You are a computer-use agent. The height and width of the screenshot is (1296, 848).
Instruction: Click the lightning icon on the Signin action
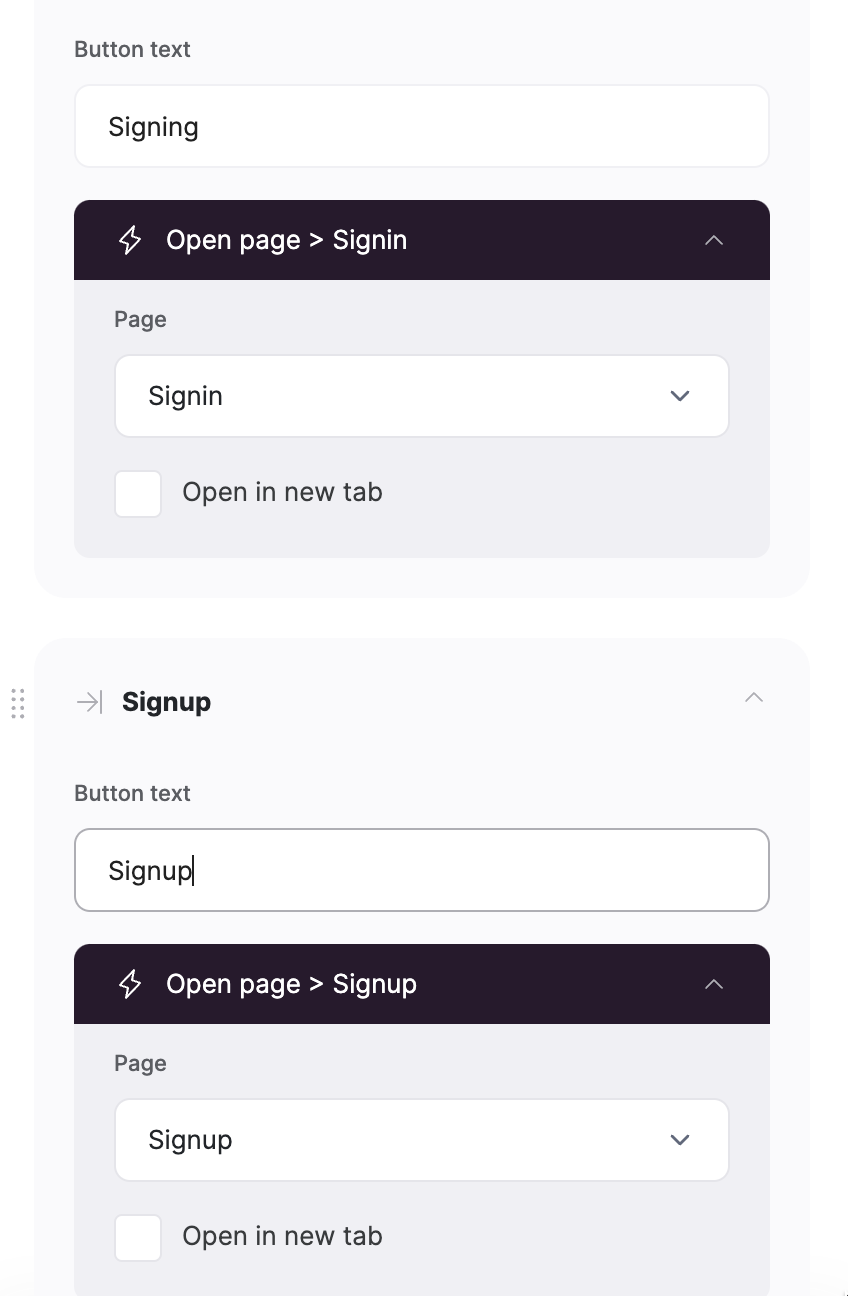(129, 240)
